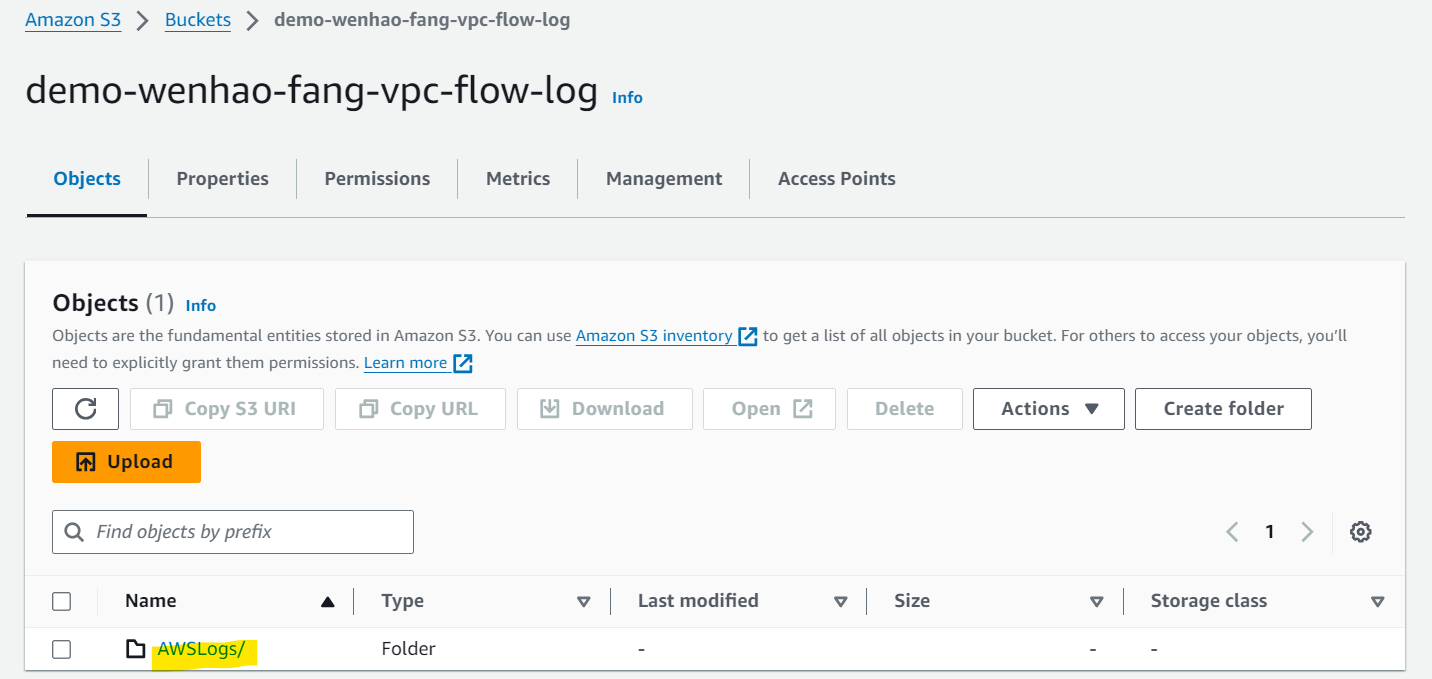Click the Size column header text

click(x=912, y=601)
